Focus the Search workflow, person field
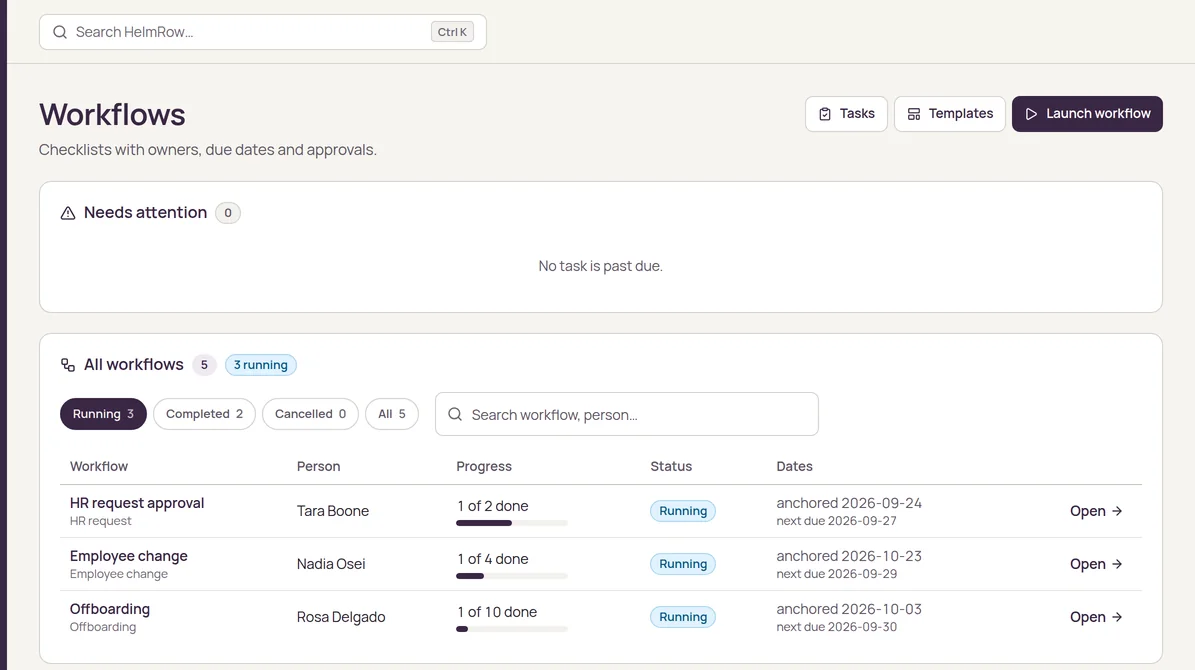Viewport: 1195px width, 670px height. click(x=626, y=414)
